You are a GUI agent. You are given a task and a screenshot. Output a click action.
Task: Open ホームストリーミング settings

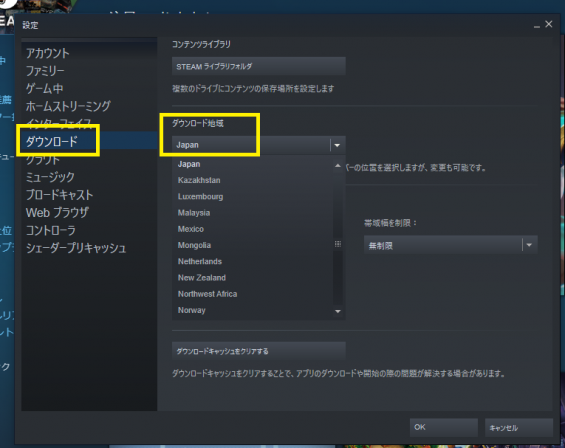(x=68, y=106)
